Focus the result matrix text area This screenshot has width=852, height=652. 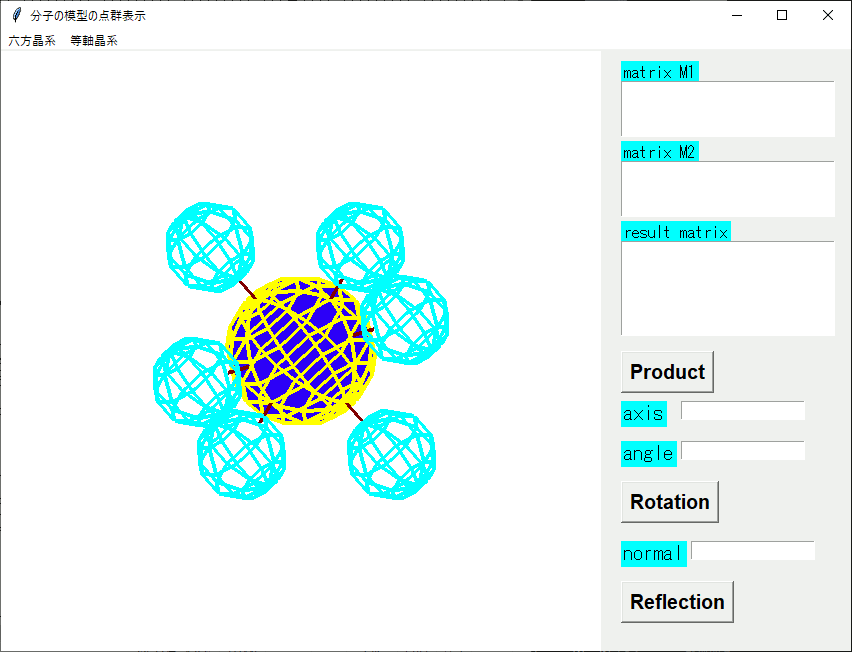pos(728,288)
